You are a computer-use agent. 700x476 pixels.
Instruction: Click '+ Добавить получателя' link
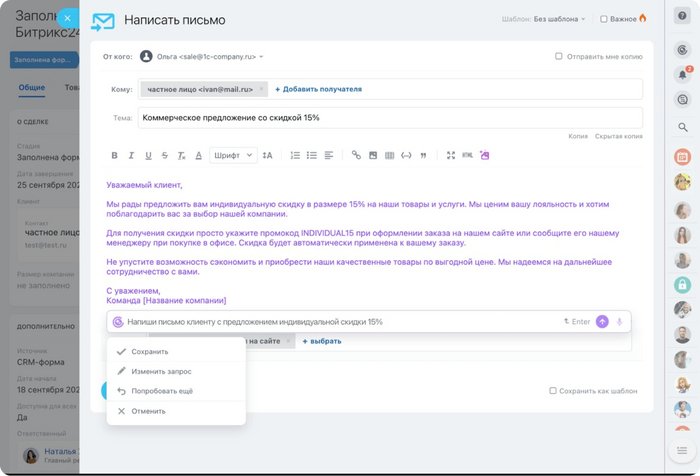pos(318,89)
